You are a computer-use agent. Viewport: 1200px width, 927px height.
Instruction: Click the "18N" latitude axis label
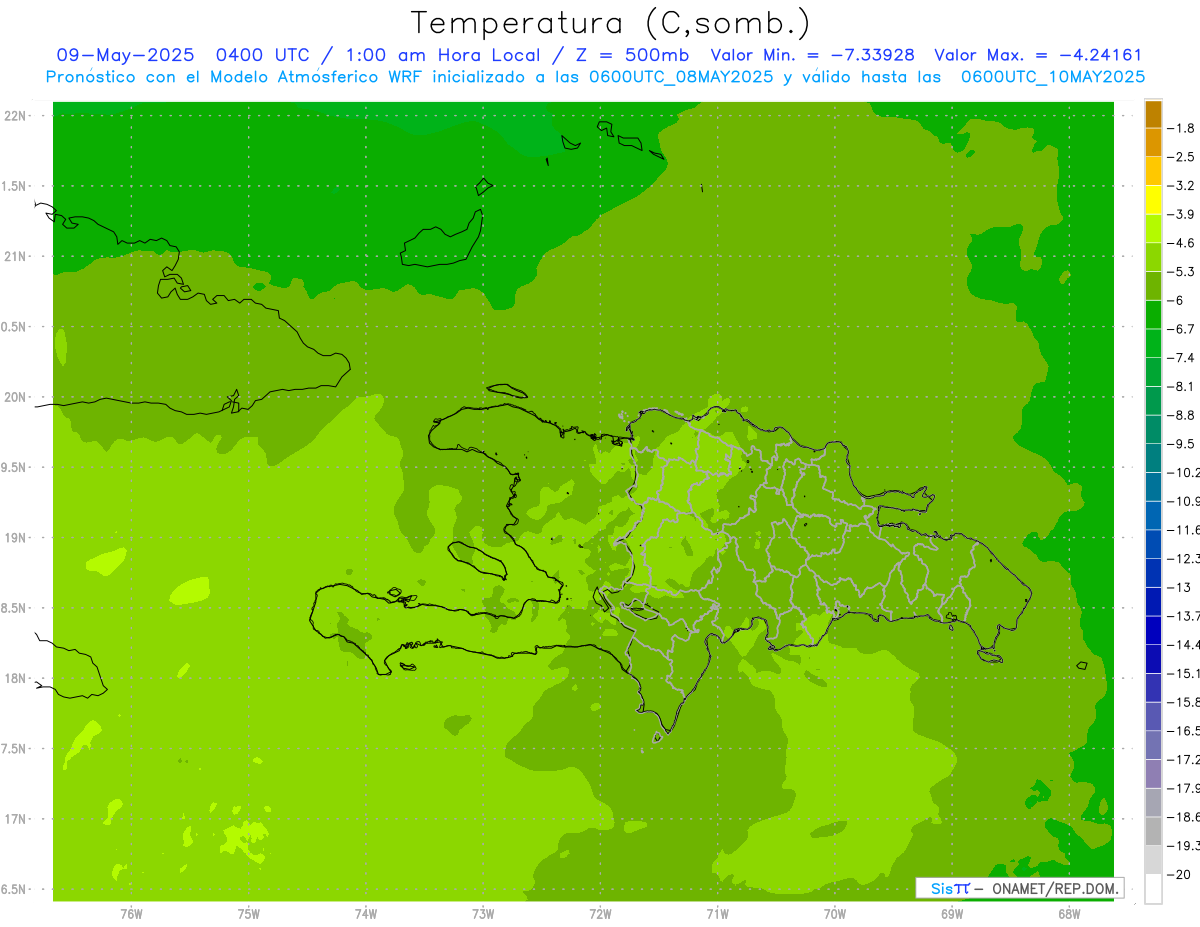click(x=17, y=679)
